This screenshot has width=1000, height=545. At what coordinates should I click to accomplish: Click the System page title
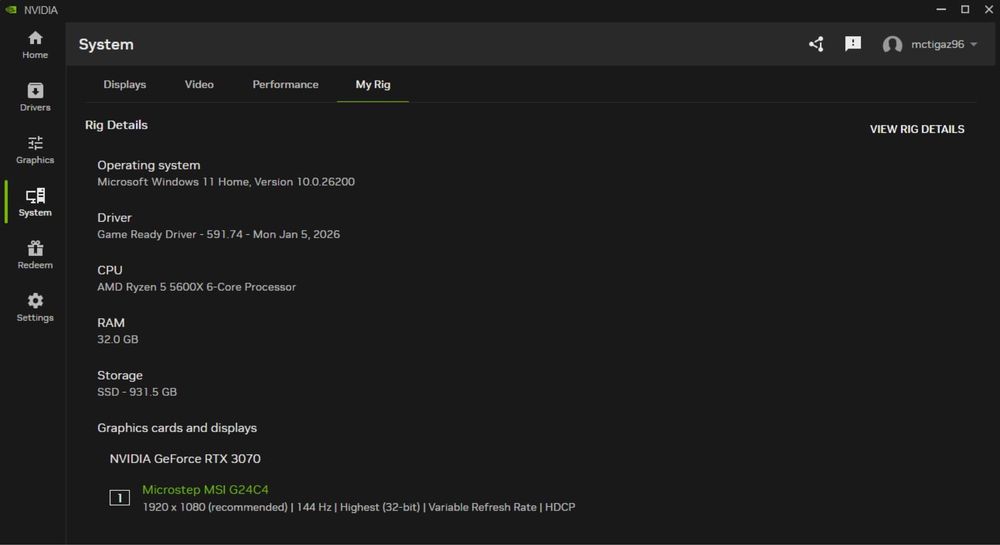(106, 44)
